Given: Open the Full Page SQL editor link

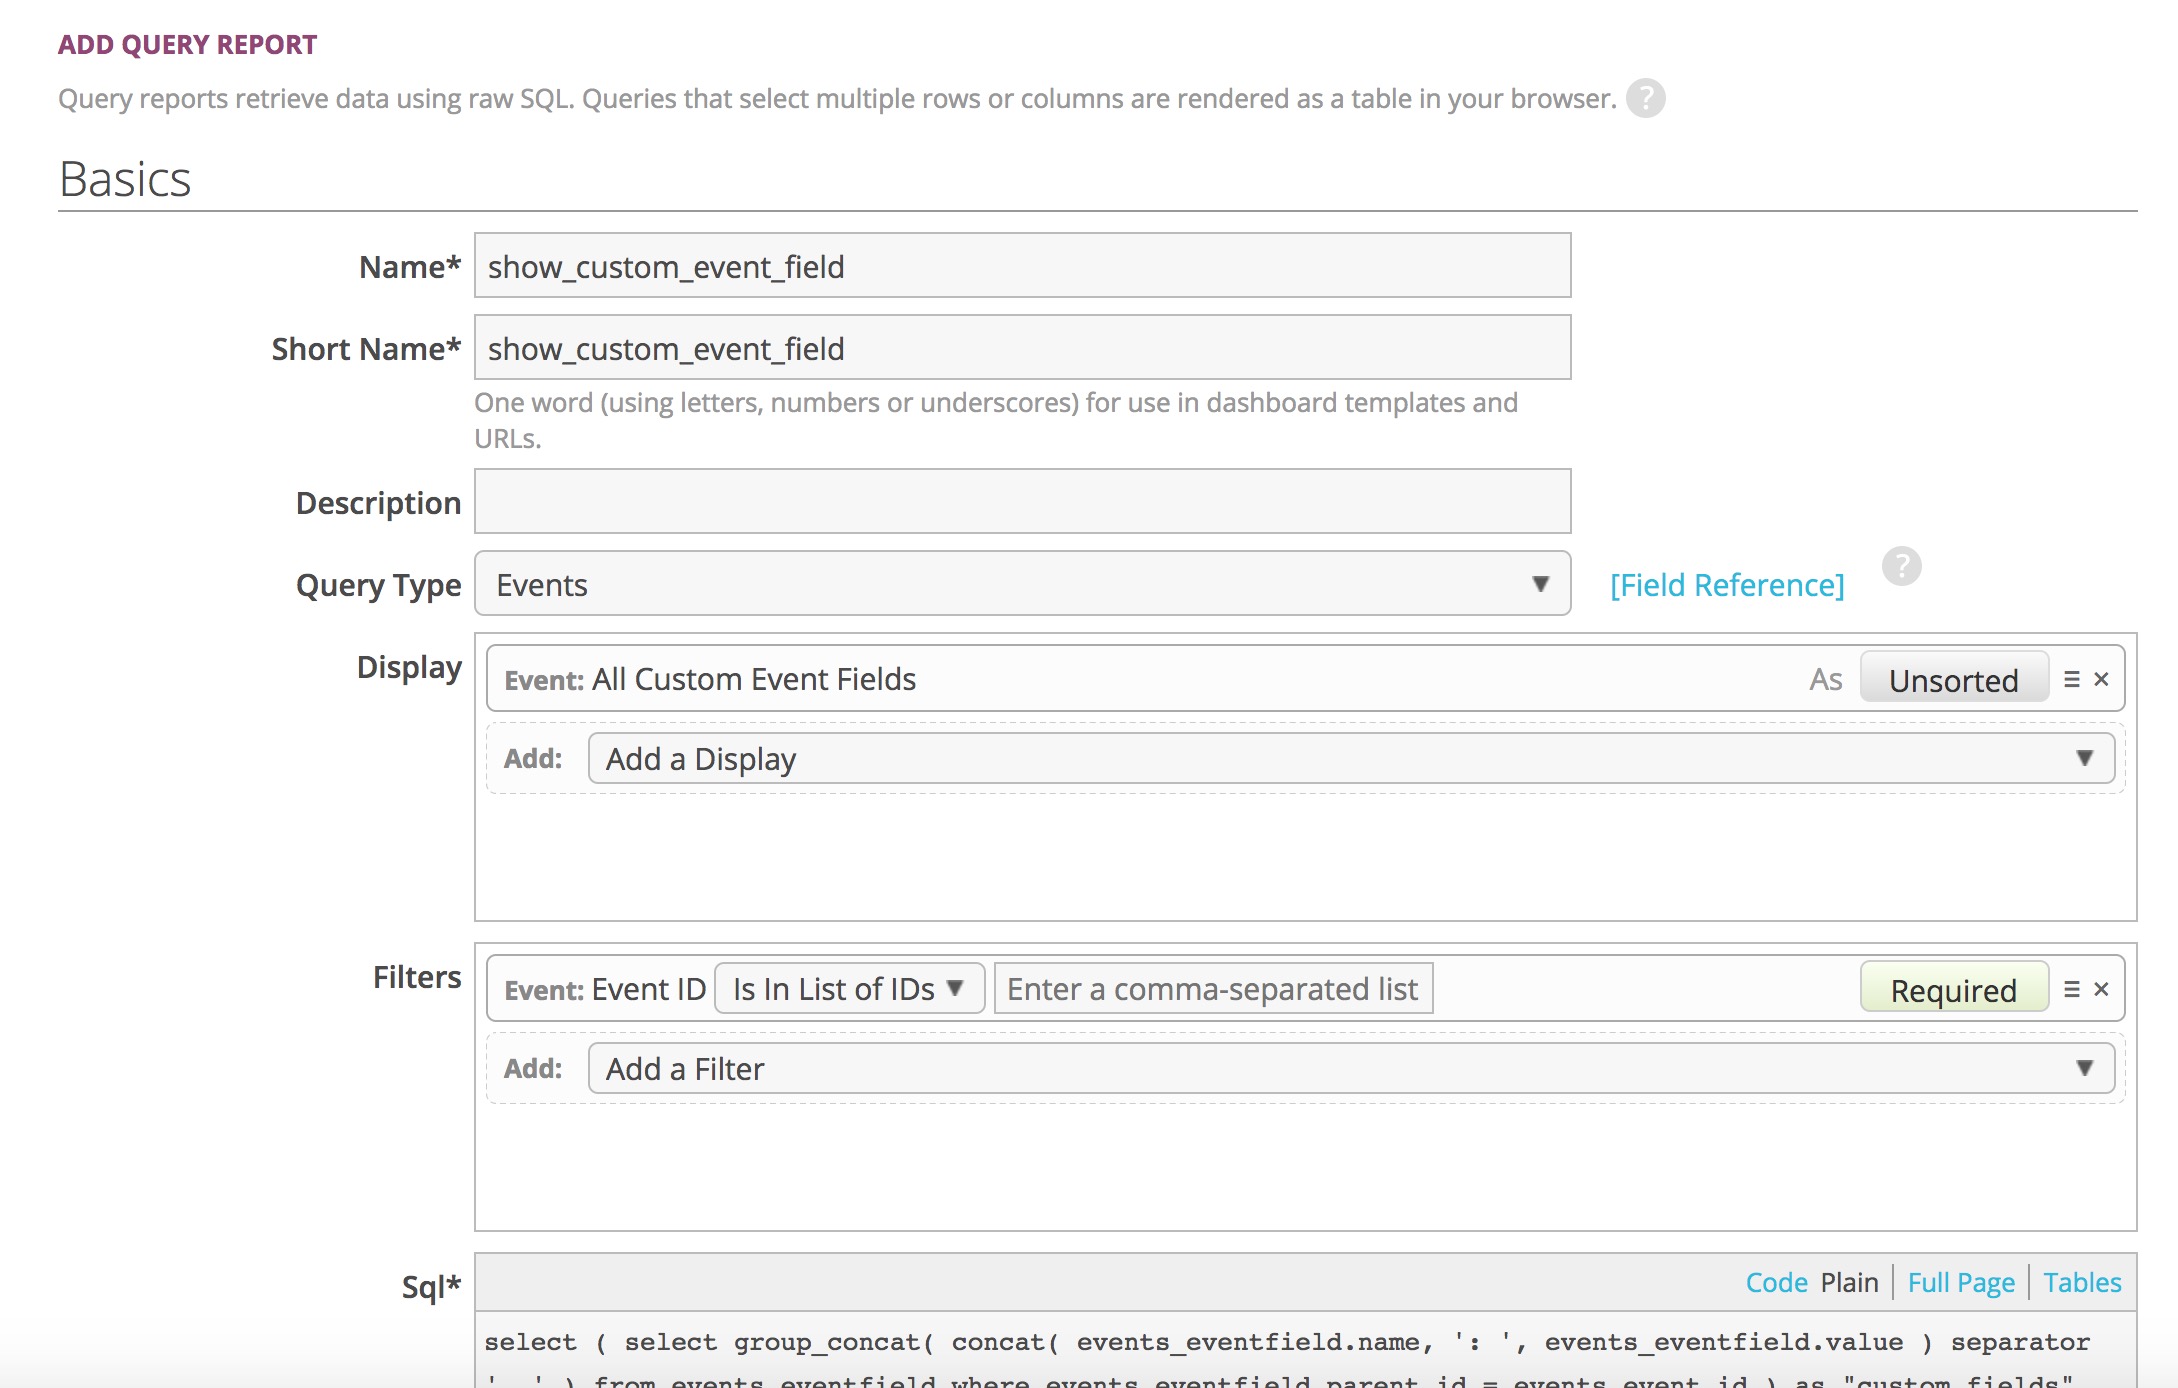Looking at the screenshot, I should point(1960,1282).
